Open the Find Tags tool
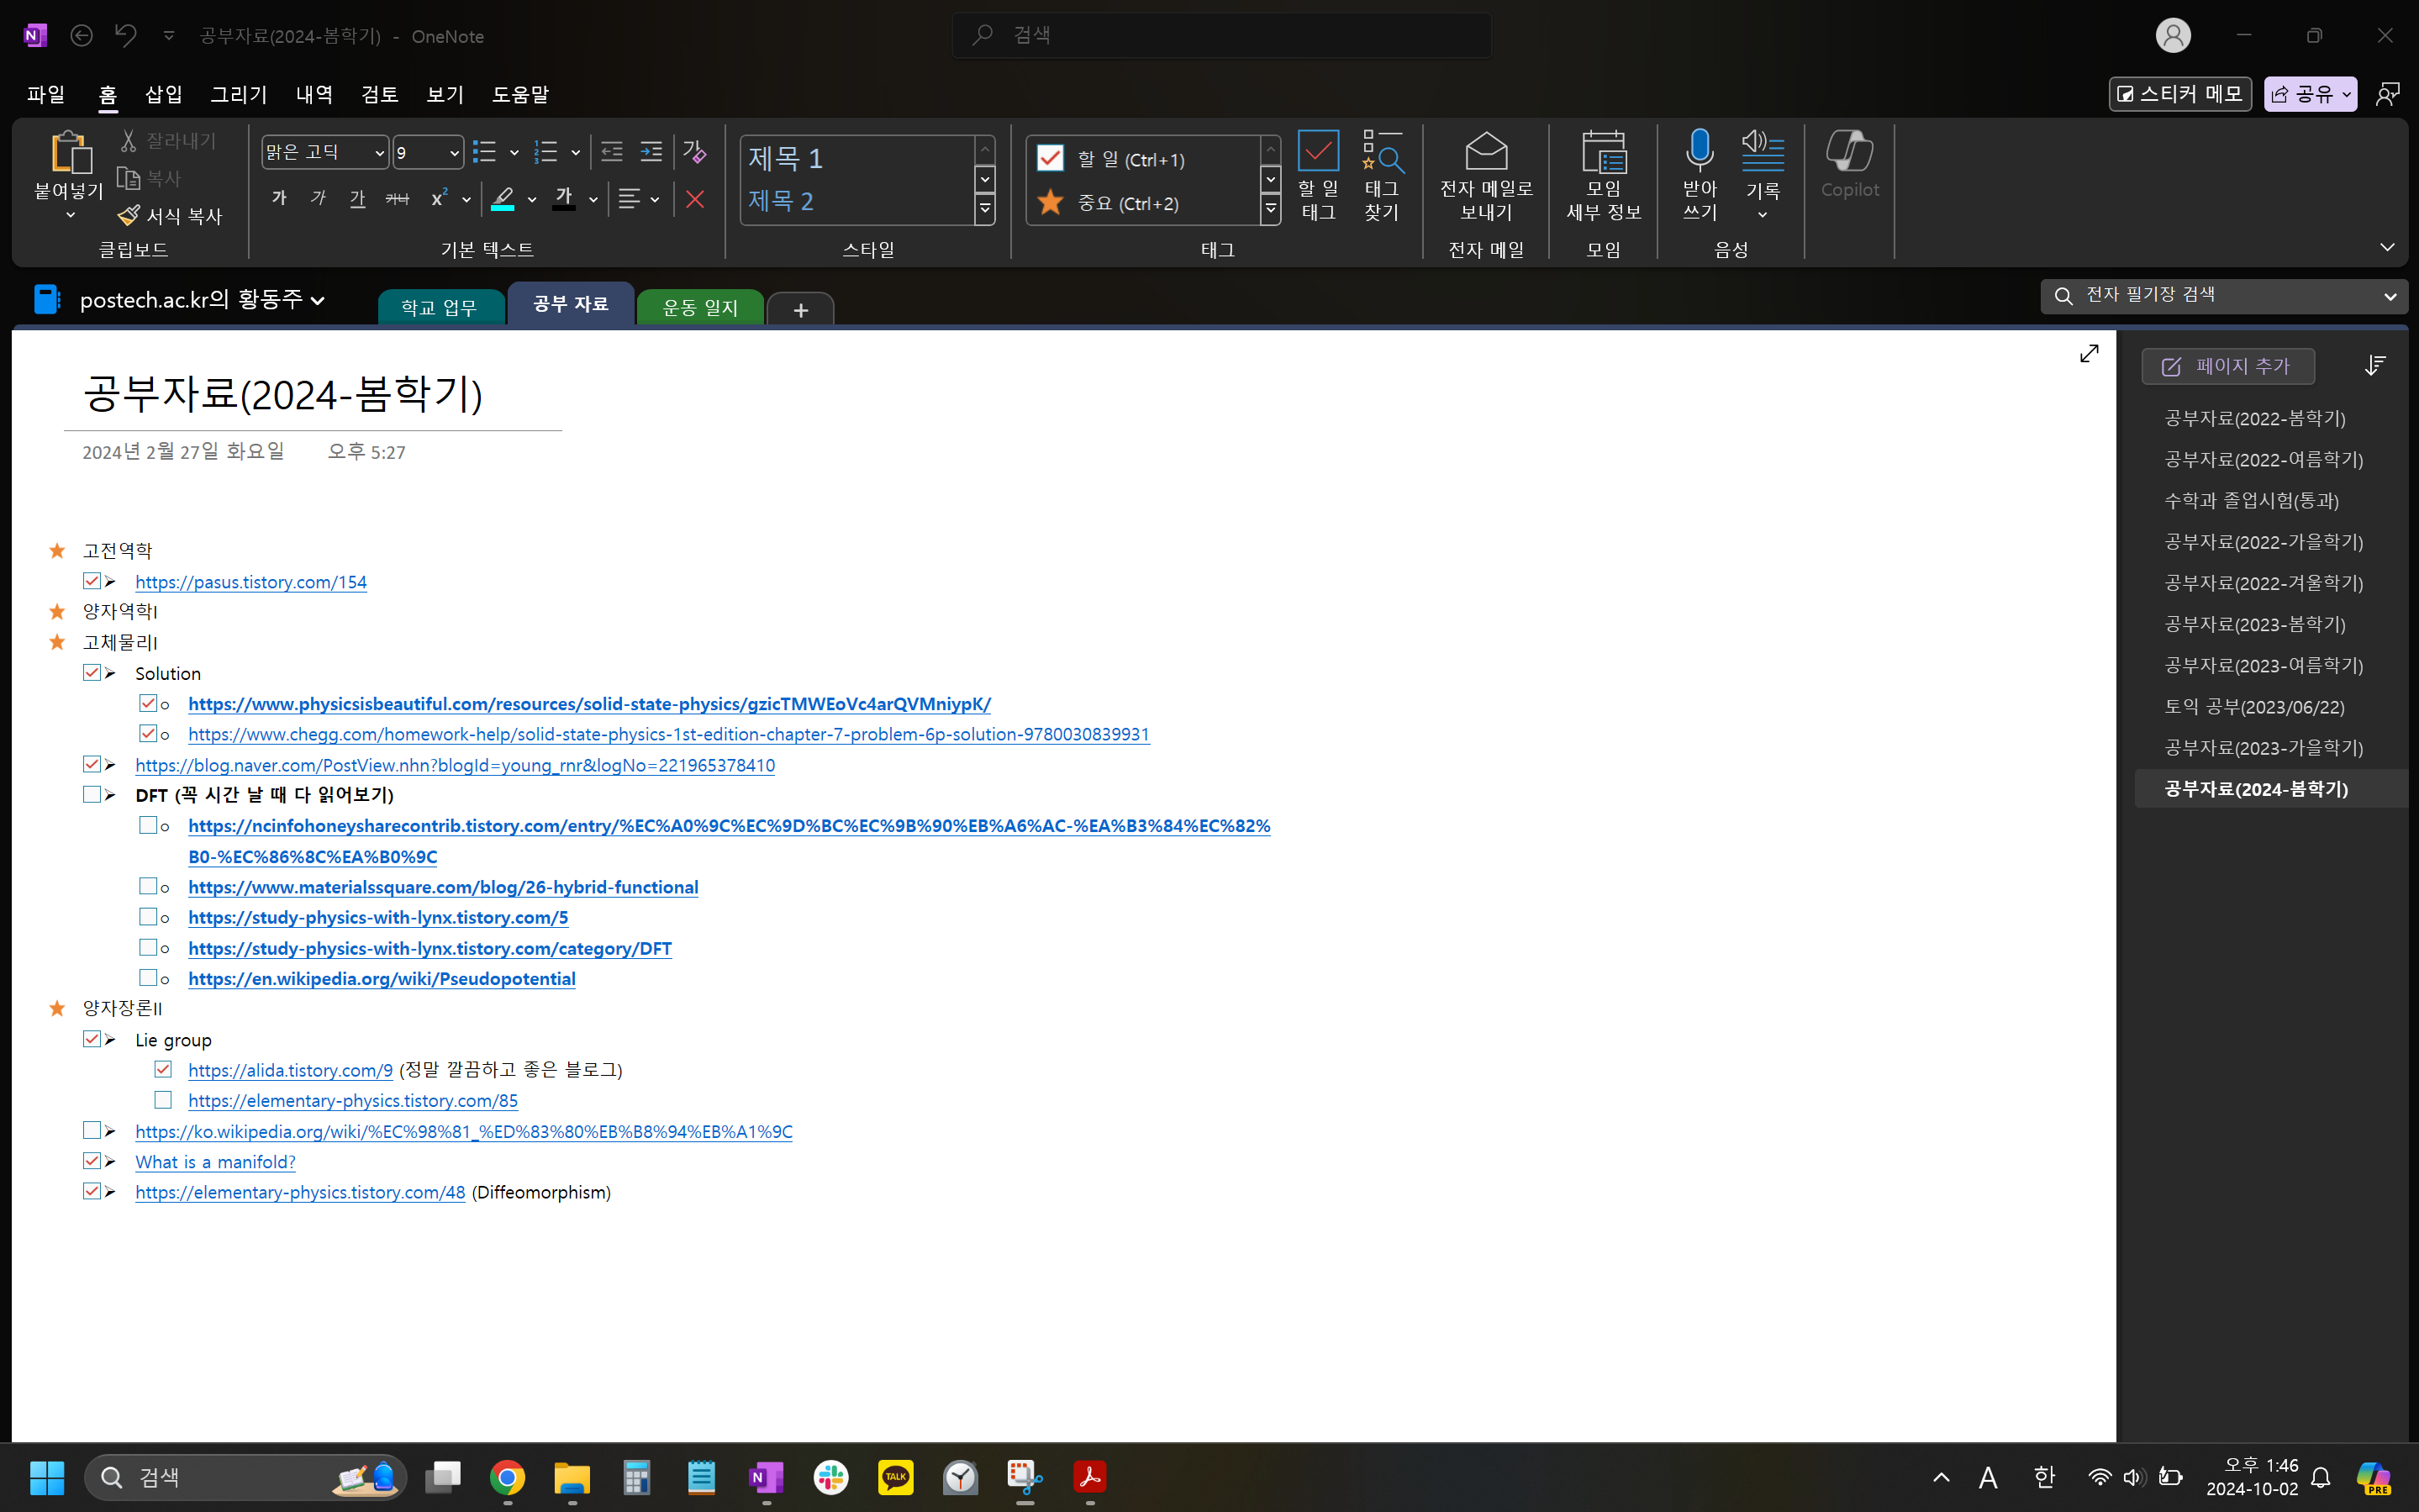2419x1512 pixels. [x=1381, y=152]
